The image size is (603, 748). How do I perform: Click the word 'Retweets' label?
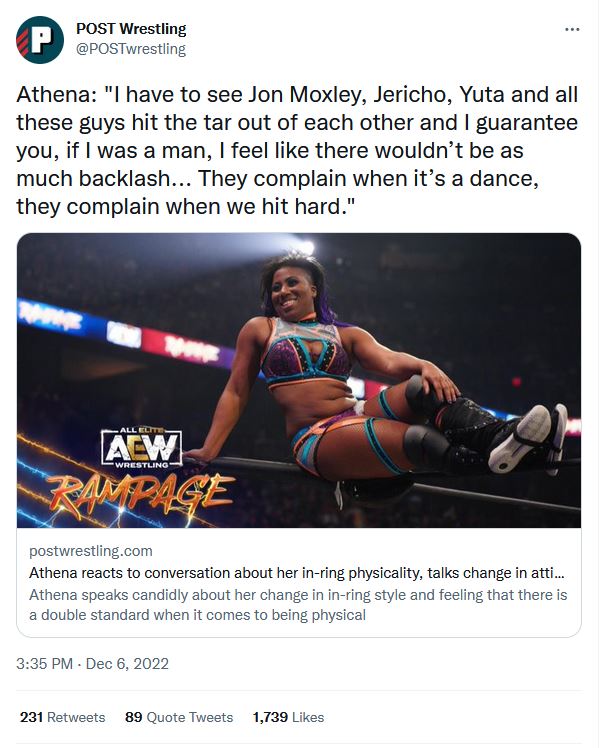pyautogui.click(x=76, y=717)
